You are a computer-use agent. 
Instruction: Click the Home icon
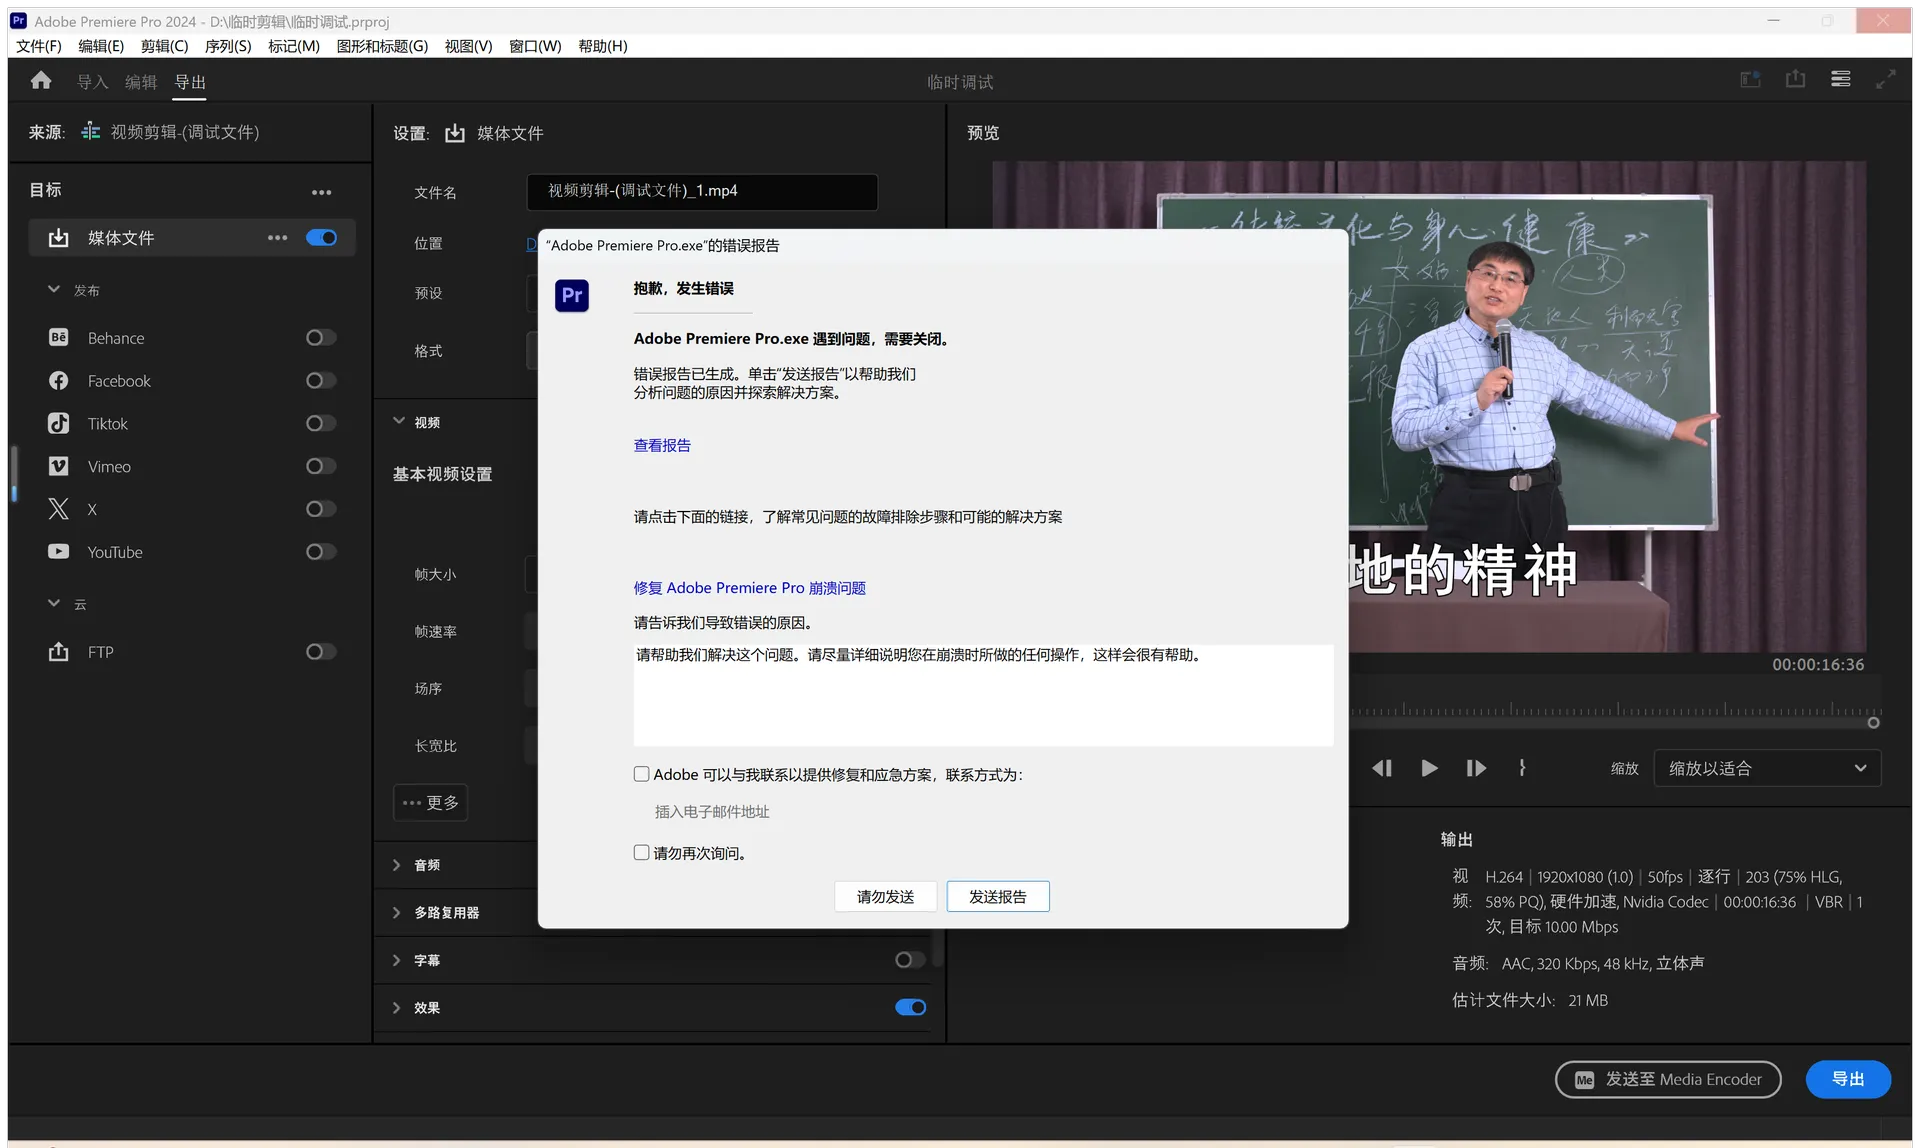[x=41, y=81]
